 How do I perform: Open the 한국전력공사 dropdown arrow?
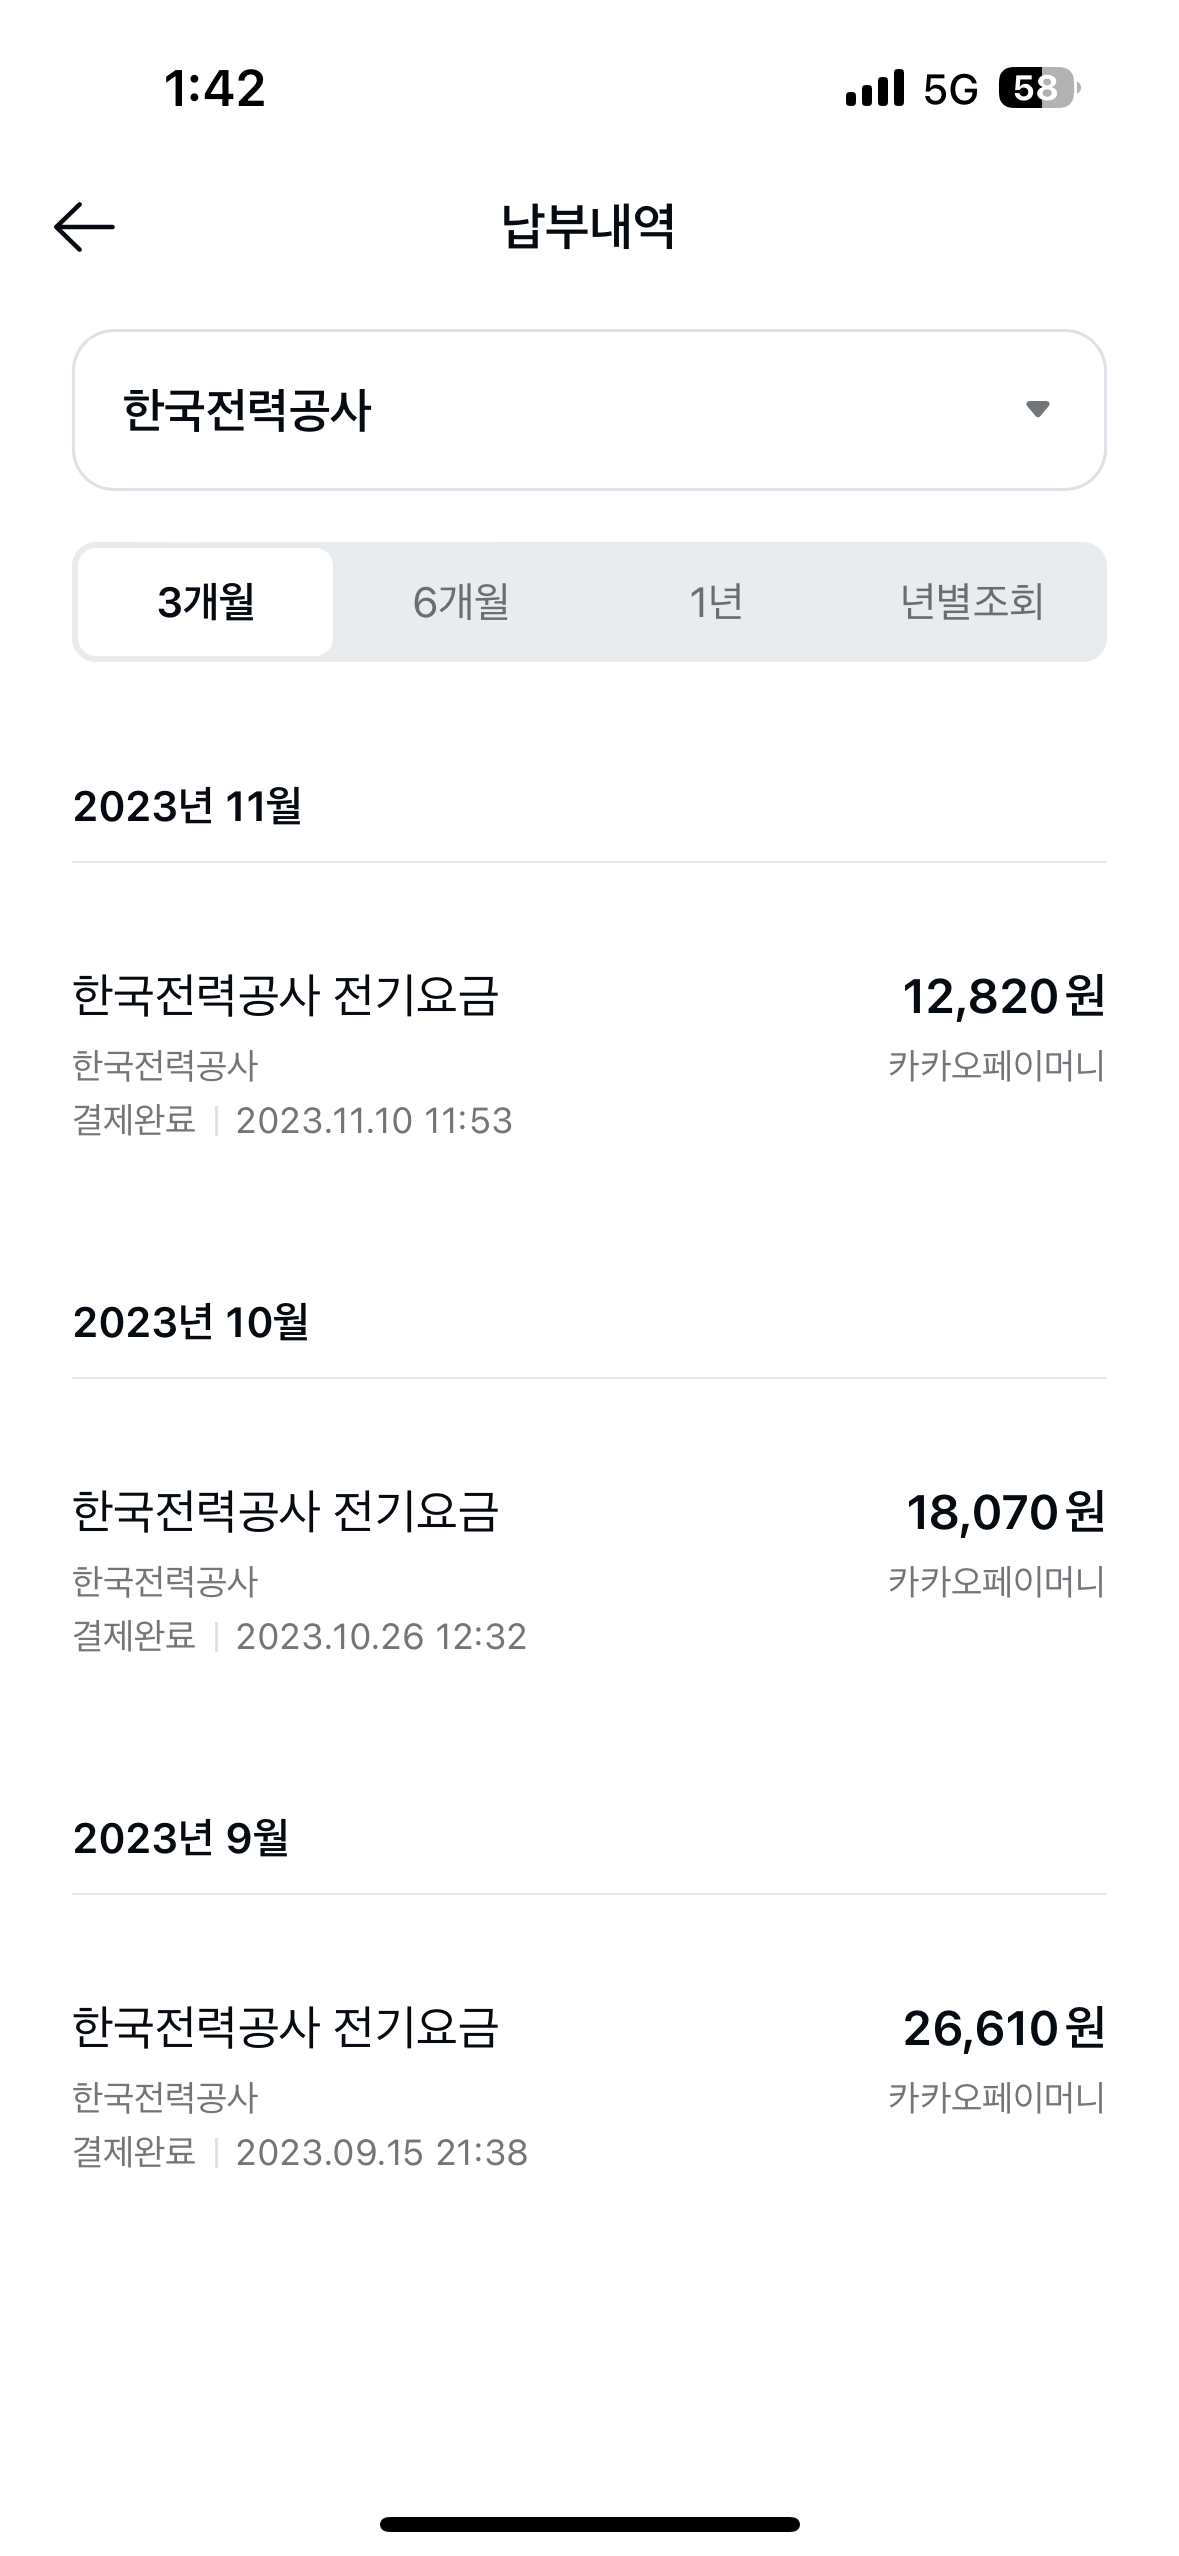pos(1037,409)
